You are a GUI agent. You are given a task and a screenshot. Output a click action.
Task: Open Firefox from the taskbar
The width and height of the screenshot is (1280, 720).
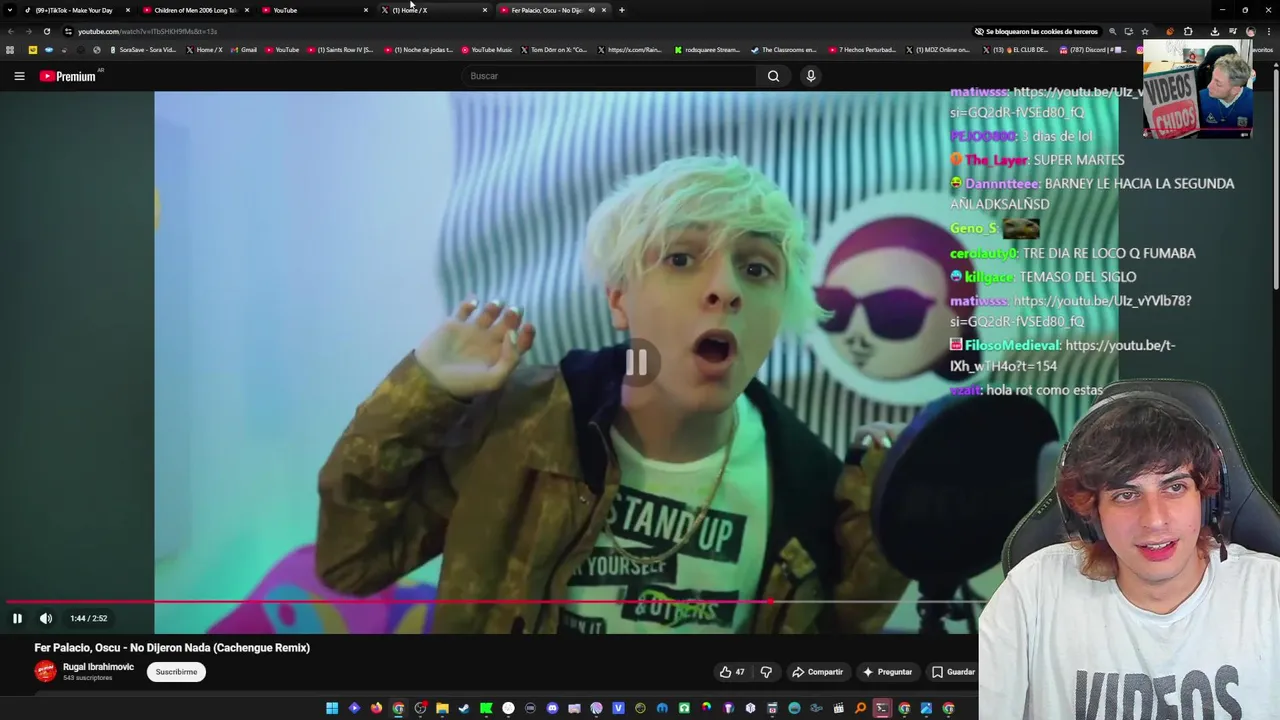(x=376, y=708)
